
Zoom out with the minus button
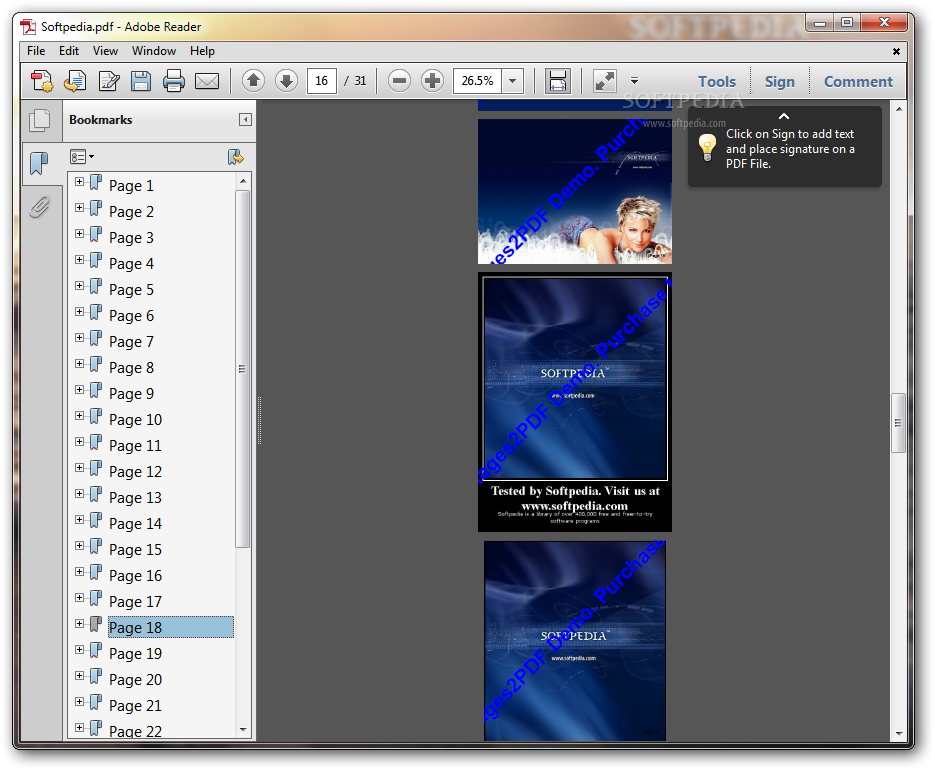pyautogui.click(x=400, y=81)
